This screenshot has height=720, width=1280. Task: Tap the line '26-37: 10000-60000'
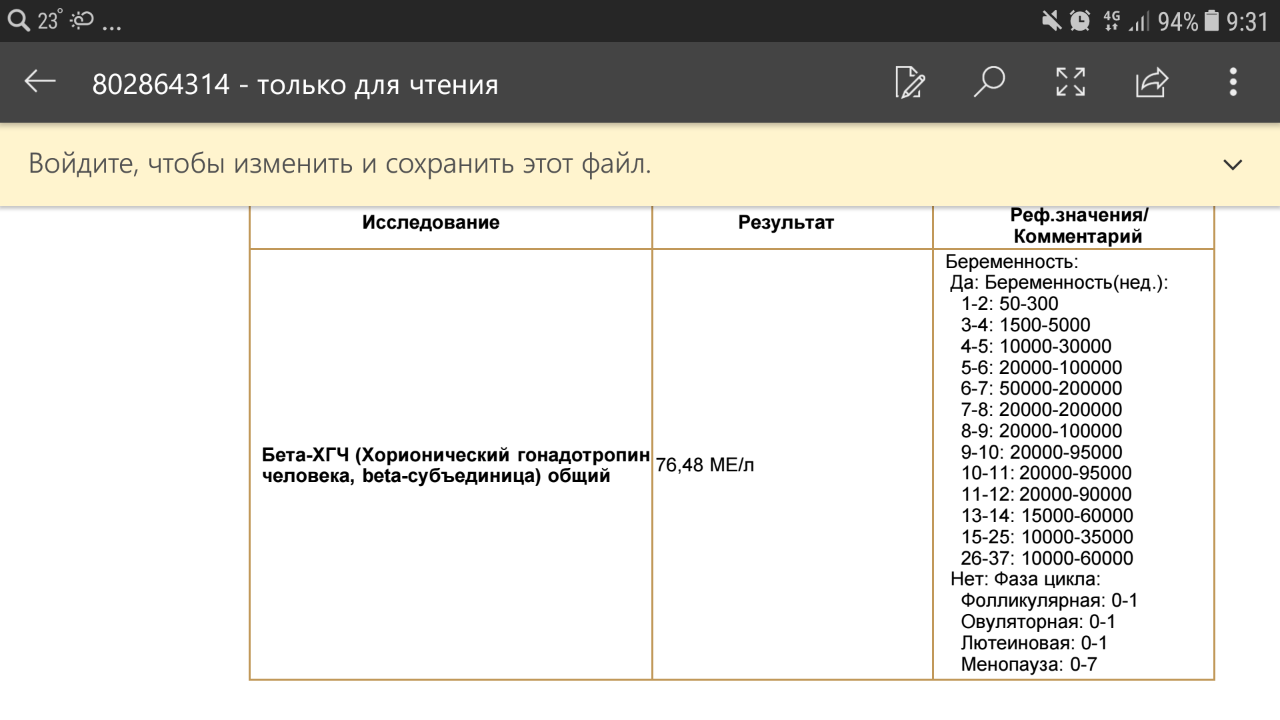click(x=1047, y=558)
